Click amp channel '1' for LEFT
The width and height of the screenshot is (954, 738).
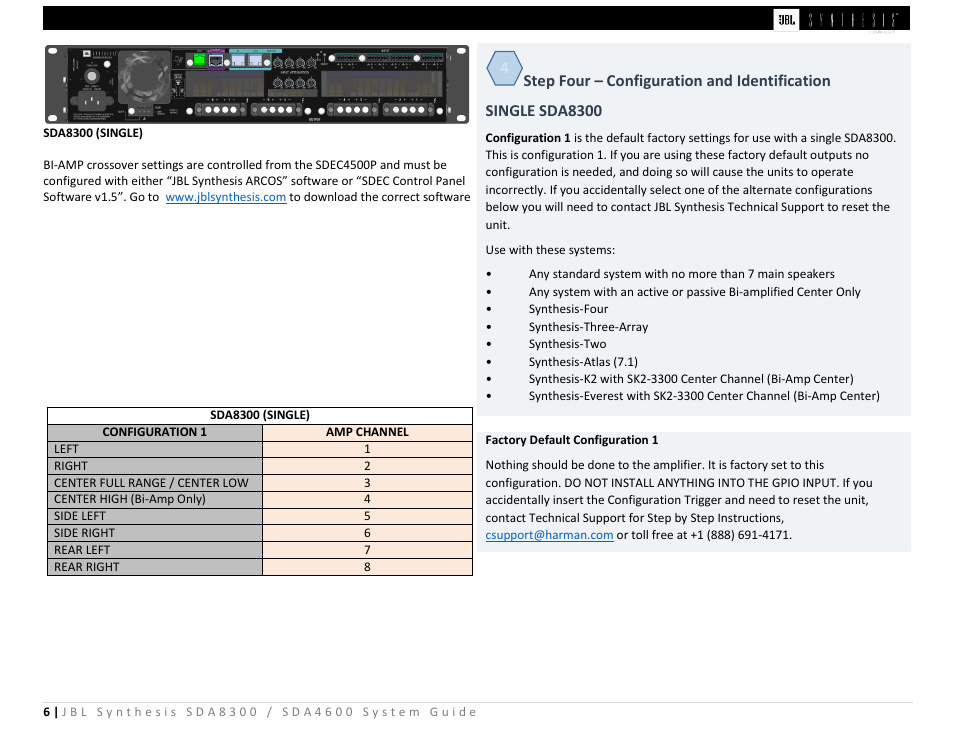(367, 449)
